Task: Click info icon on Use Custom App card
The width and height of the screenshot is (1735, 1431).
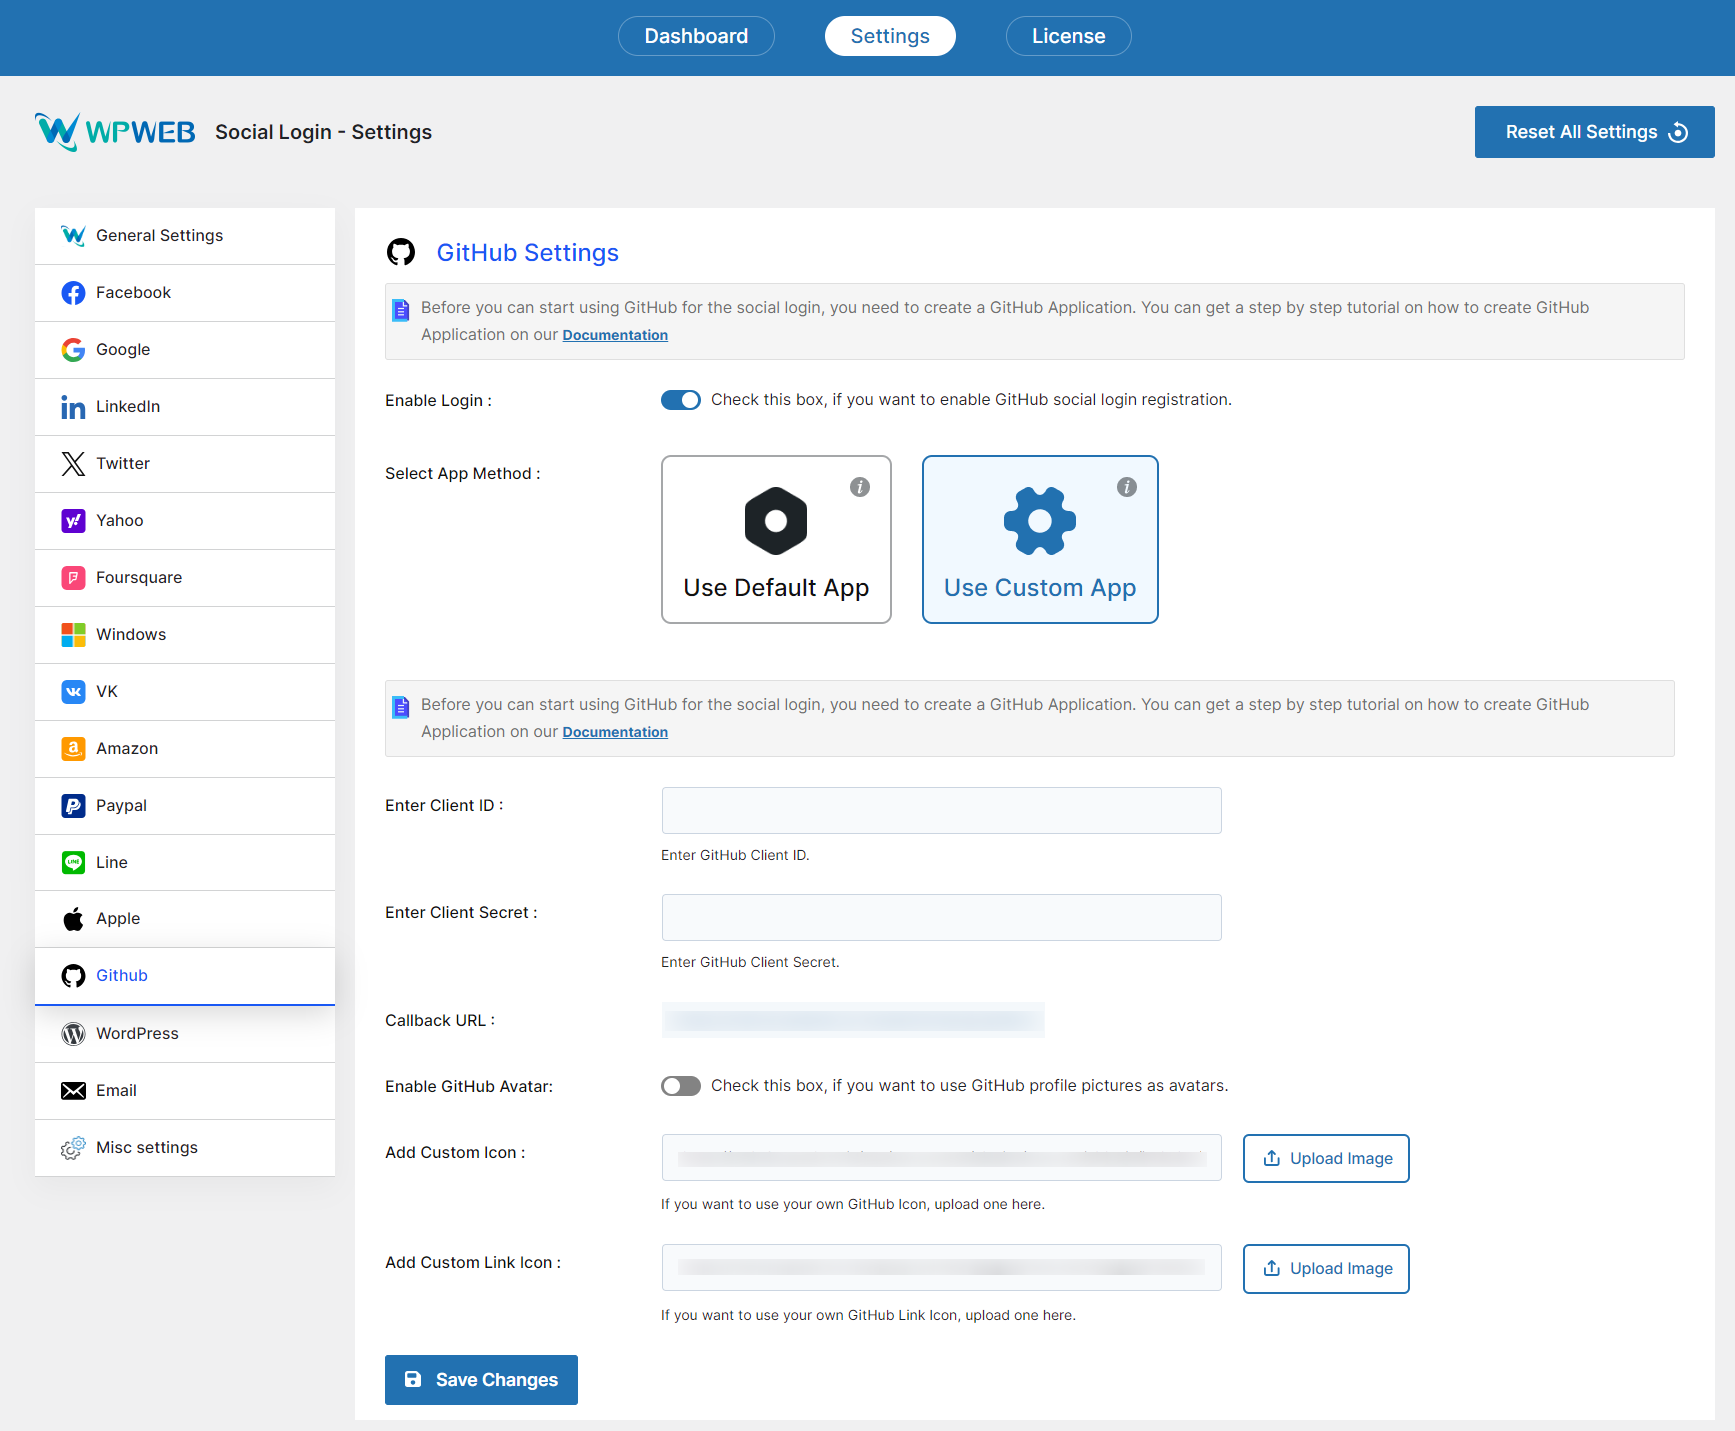Action: pos(1127,487)
